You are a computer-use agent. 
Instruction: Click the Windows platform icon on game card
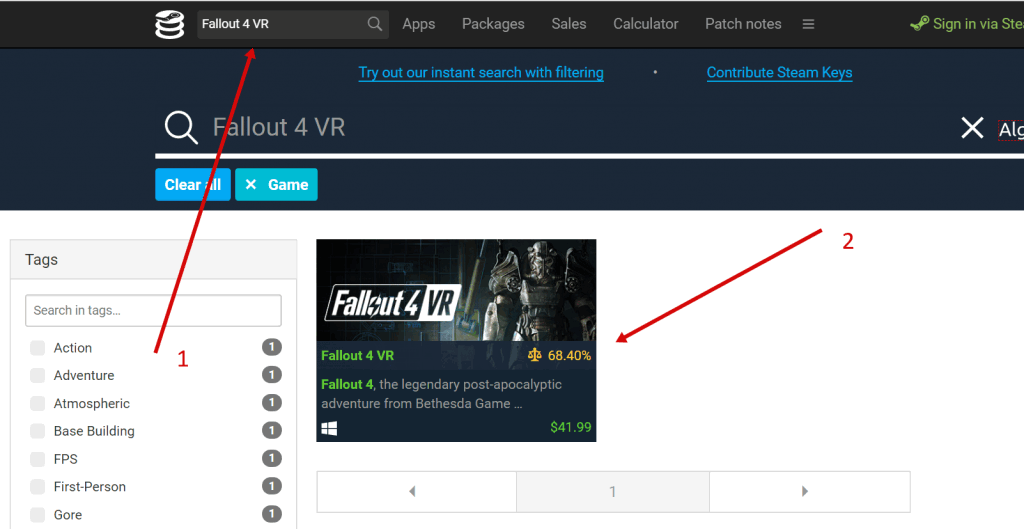[x=329, y=428]
